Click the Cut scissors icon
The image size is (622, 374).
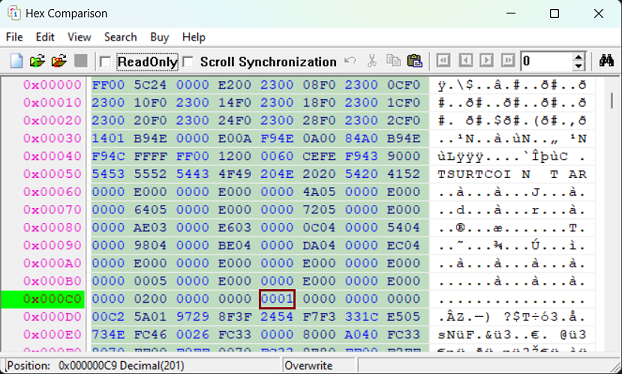372,61
